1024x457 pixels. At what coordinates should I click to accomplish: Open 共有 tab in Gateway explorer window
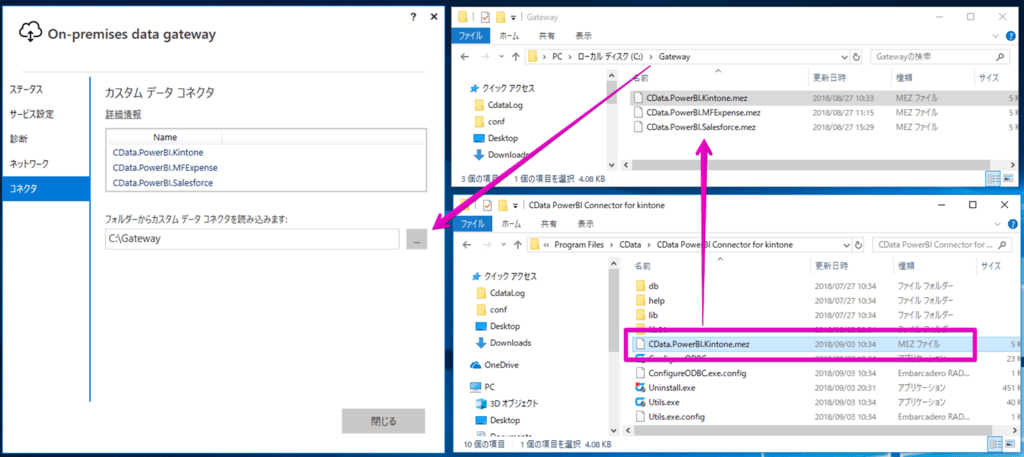click(x=547, y=35)
